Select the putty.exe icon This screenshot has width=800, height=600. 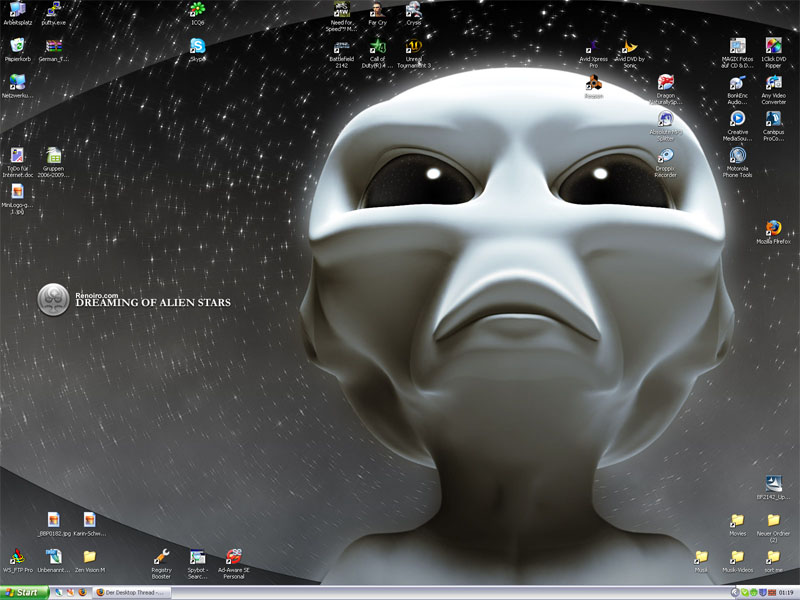[53, 10]
